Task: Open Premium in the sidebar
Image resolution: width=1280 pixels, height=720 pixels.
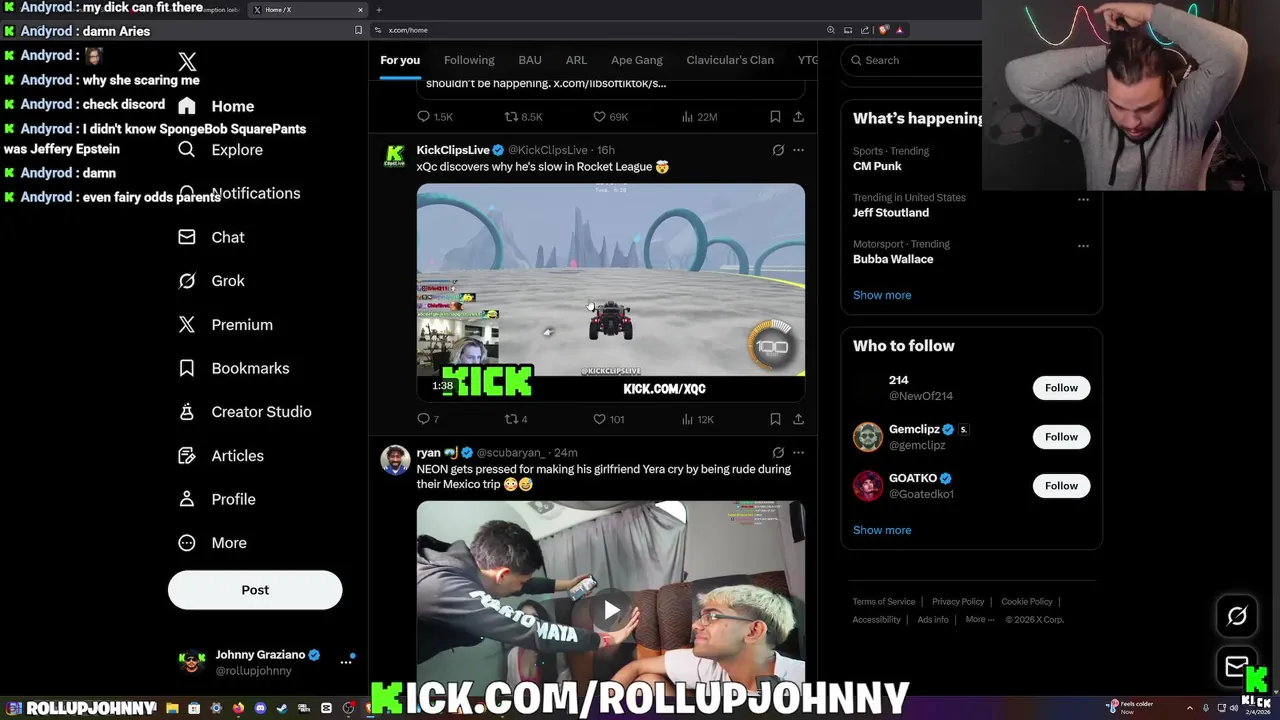Action: coord(225,325)
